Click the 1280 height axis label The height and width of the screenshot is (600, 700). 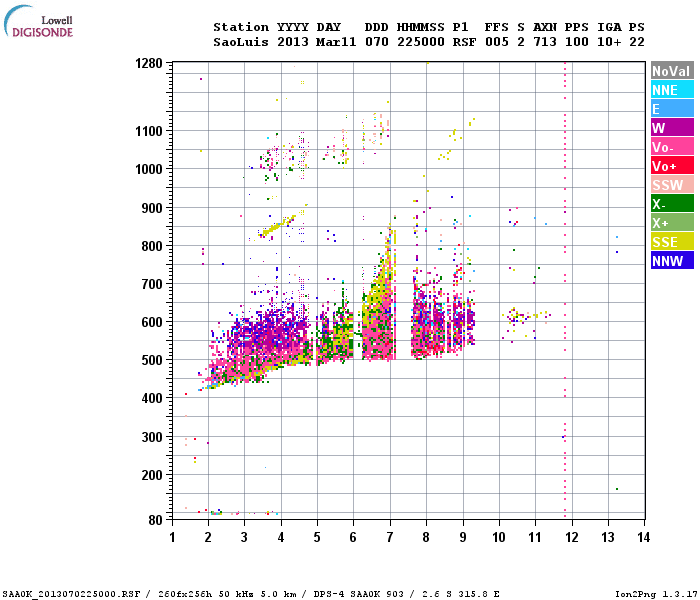click(149, 63)
